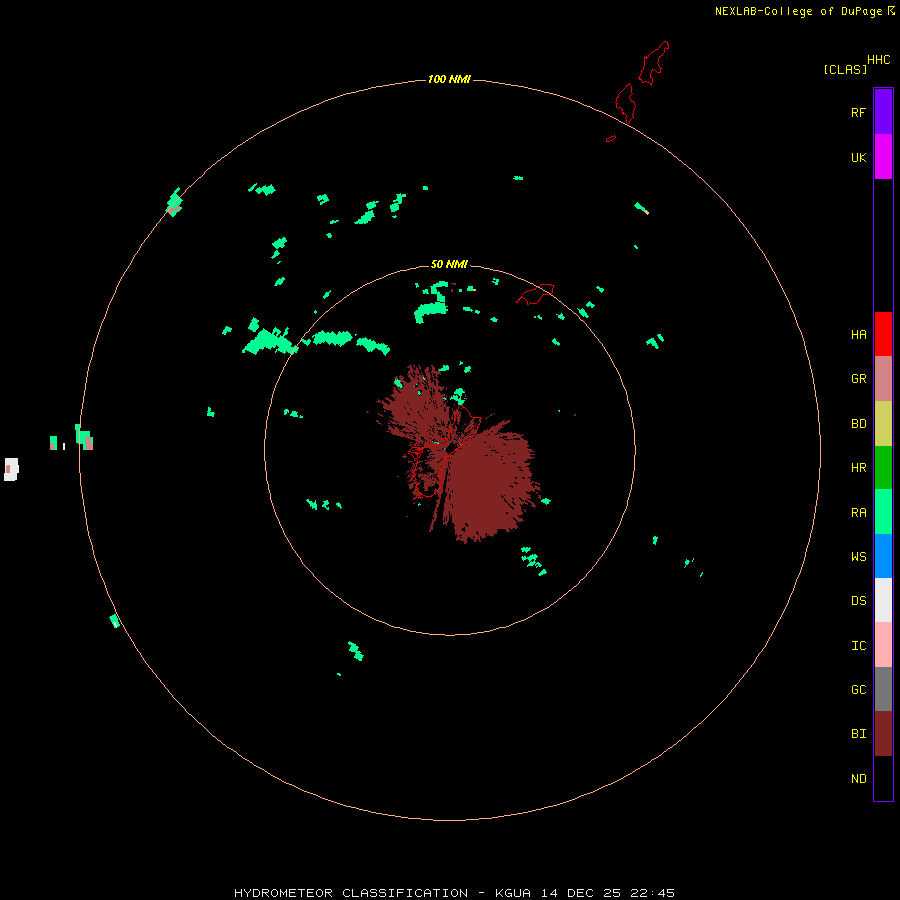
Task: Click the 50 NMI range ring label
Action: point(449,264)
